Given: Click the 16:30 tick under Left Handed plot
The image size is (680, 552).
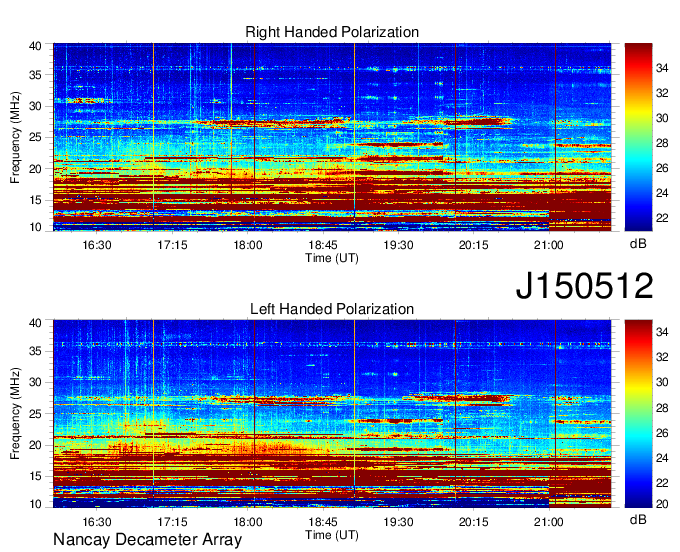Looking at the screenshot, I should pyautogui.click(x=97, y=522).
